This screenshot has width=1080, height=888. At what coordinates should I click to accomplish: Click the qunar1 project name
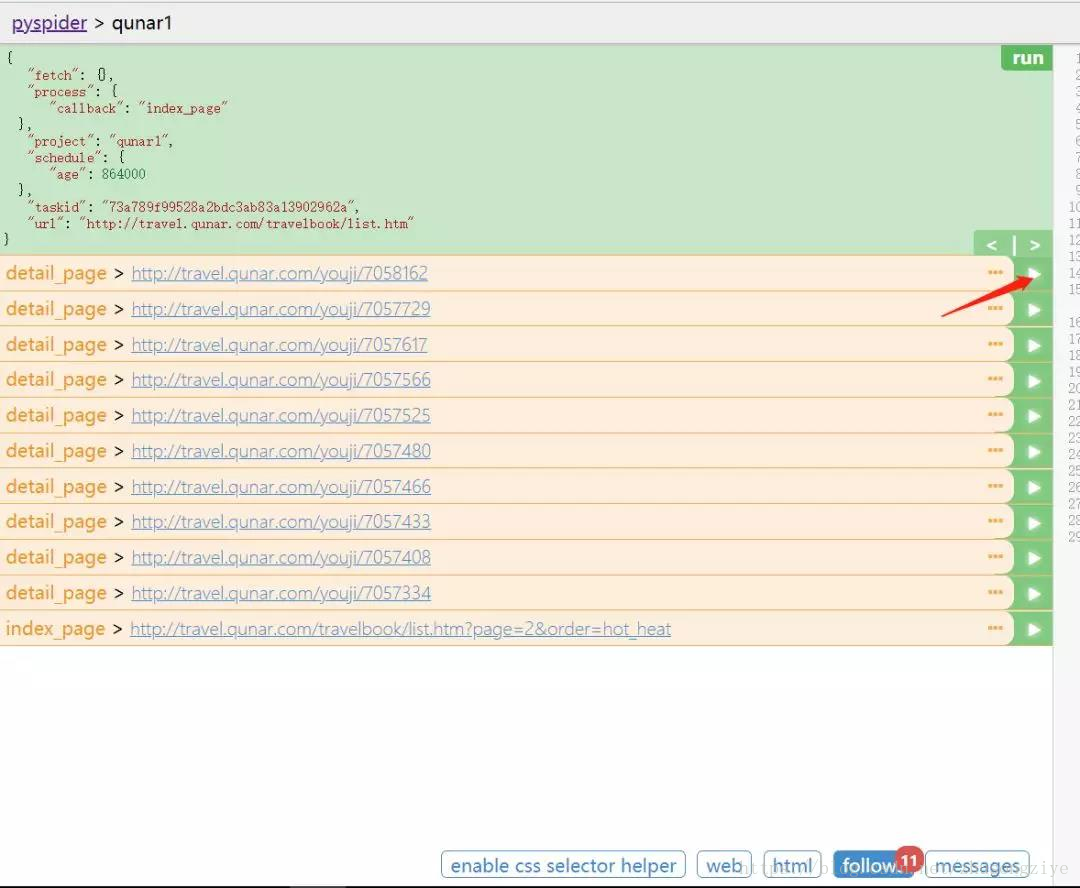pyautogui.click(x=142, y=23)
